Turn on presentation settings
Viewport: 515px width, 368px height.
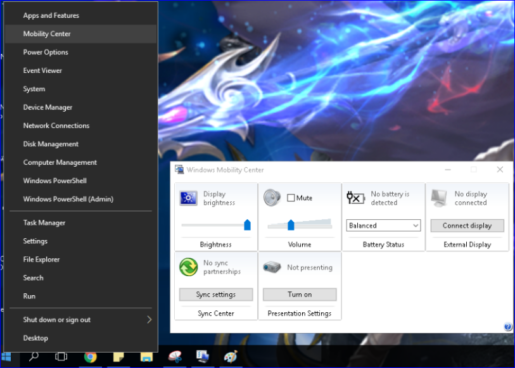tap(300, 294)
